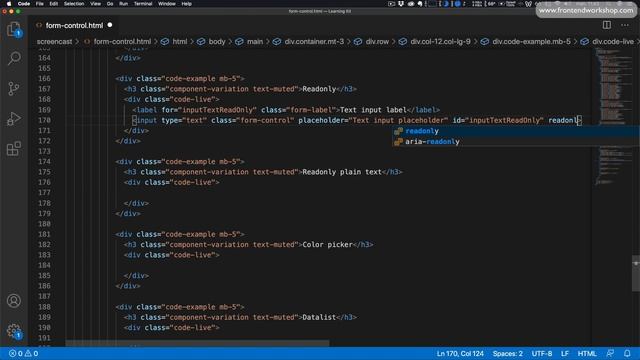The image size is (640, 360).
Task: Click the "Readonly plain text" heading text
Action: pos(342,172)
